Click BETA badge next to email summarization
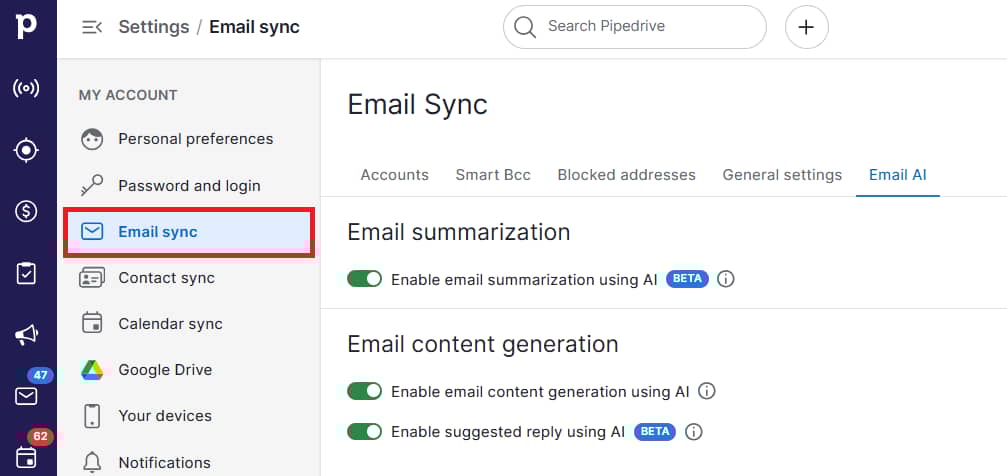Screen dimensions: 1007x476 pyautogui.click(x=687, y=279)
